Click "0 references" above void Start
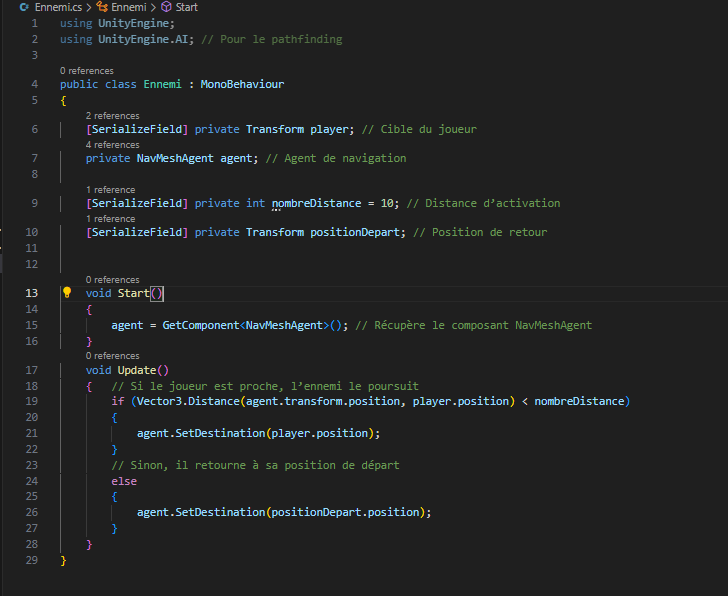The height and width of the screenshot is (596, 728). coord(112,280)
